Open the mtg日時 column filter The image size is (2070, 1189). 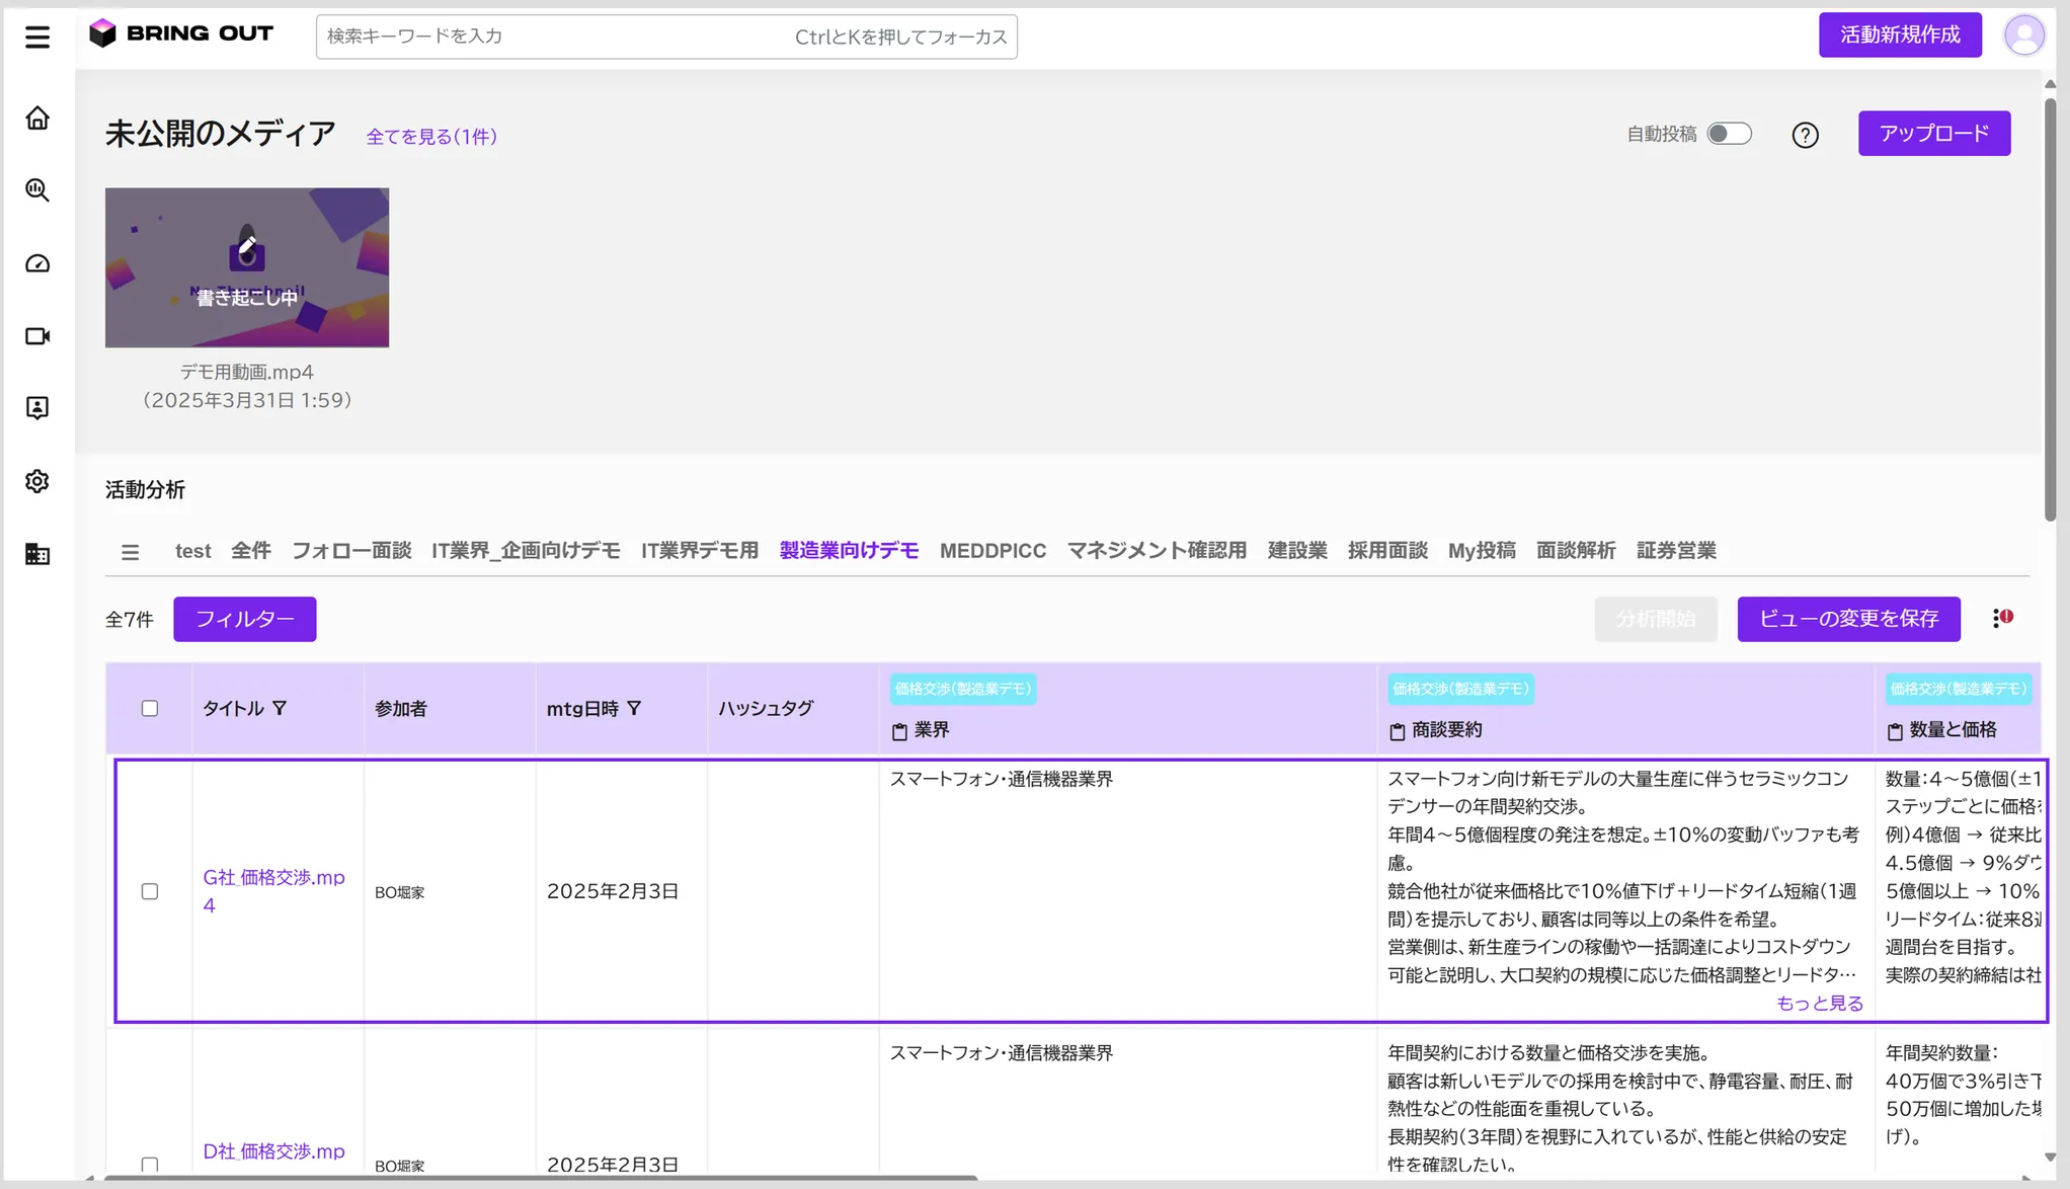coord(634,708)
